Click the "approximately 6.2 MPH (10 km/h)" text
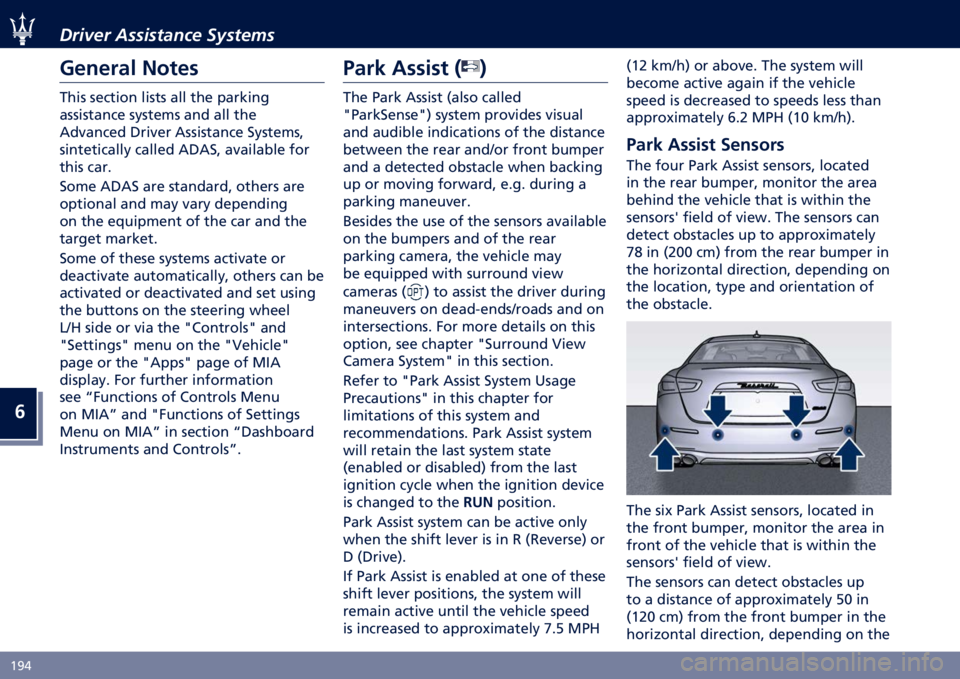The height and width of the screenshot is (679, 960). click(740, 118)
